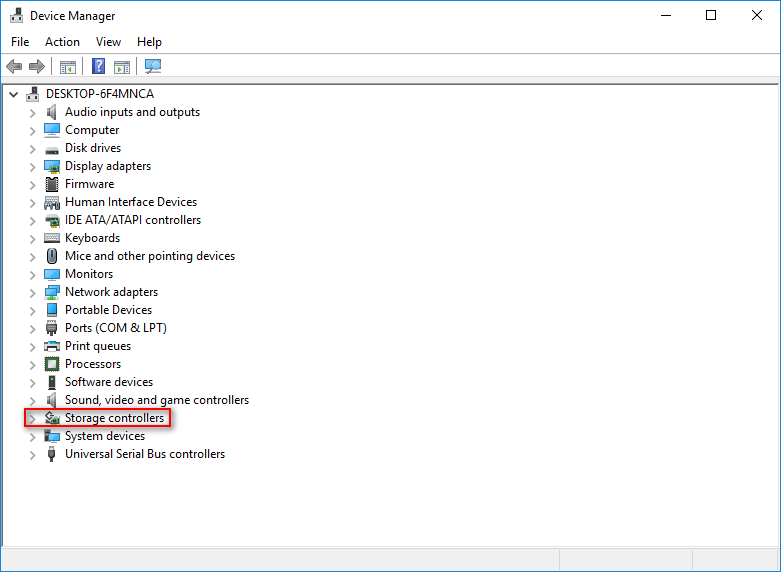Viewport: 781px width, 572px height.
Task: Click the Monitors icon
Action: (x=52, y=274)
